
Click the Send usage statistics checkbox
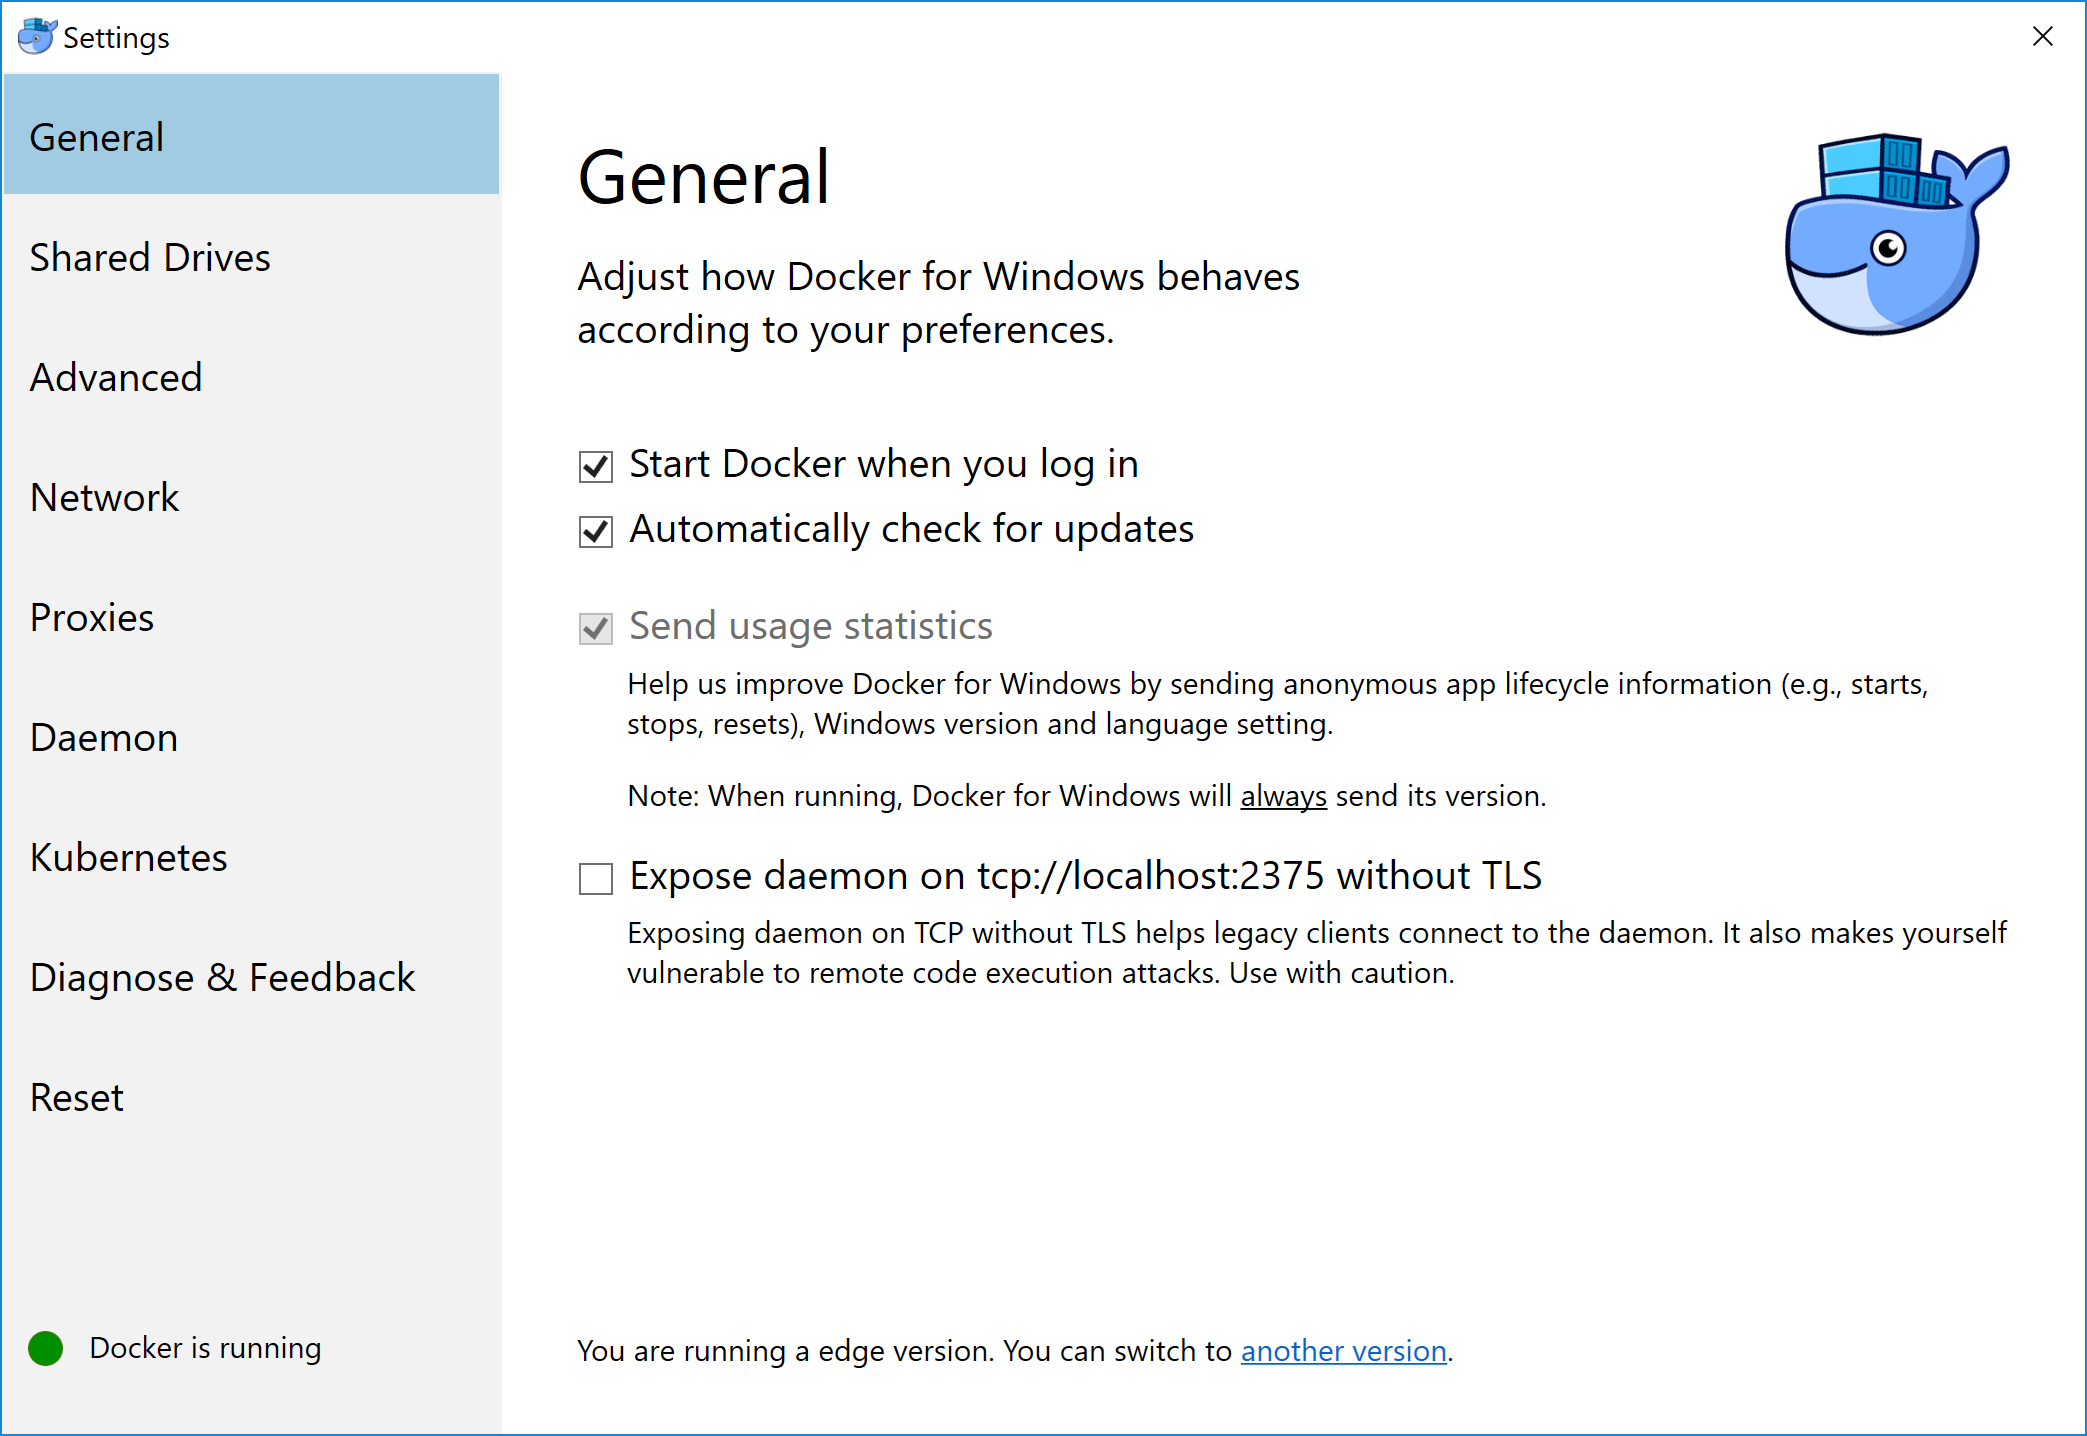596,628
